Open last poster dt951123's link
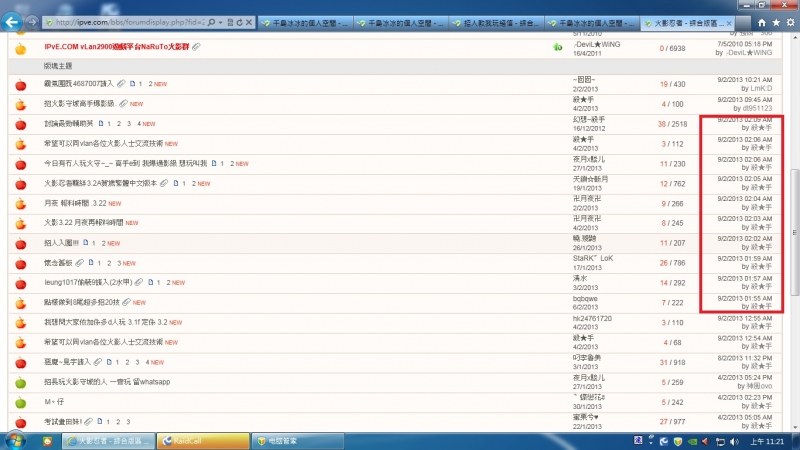 pos(757,108)
